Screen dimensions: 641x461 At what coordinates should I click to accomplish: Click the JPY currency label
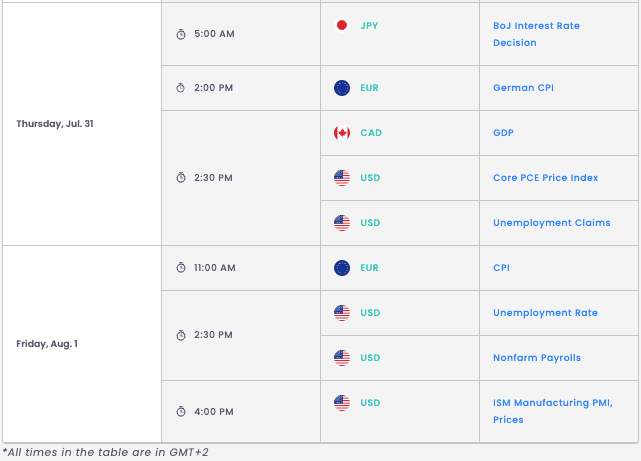tap(369, 25)
